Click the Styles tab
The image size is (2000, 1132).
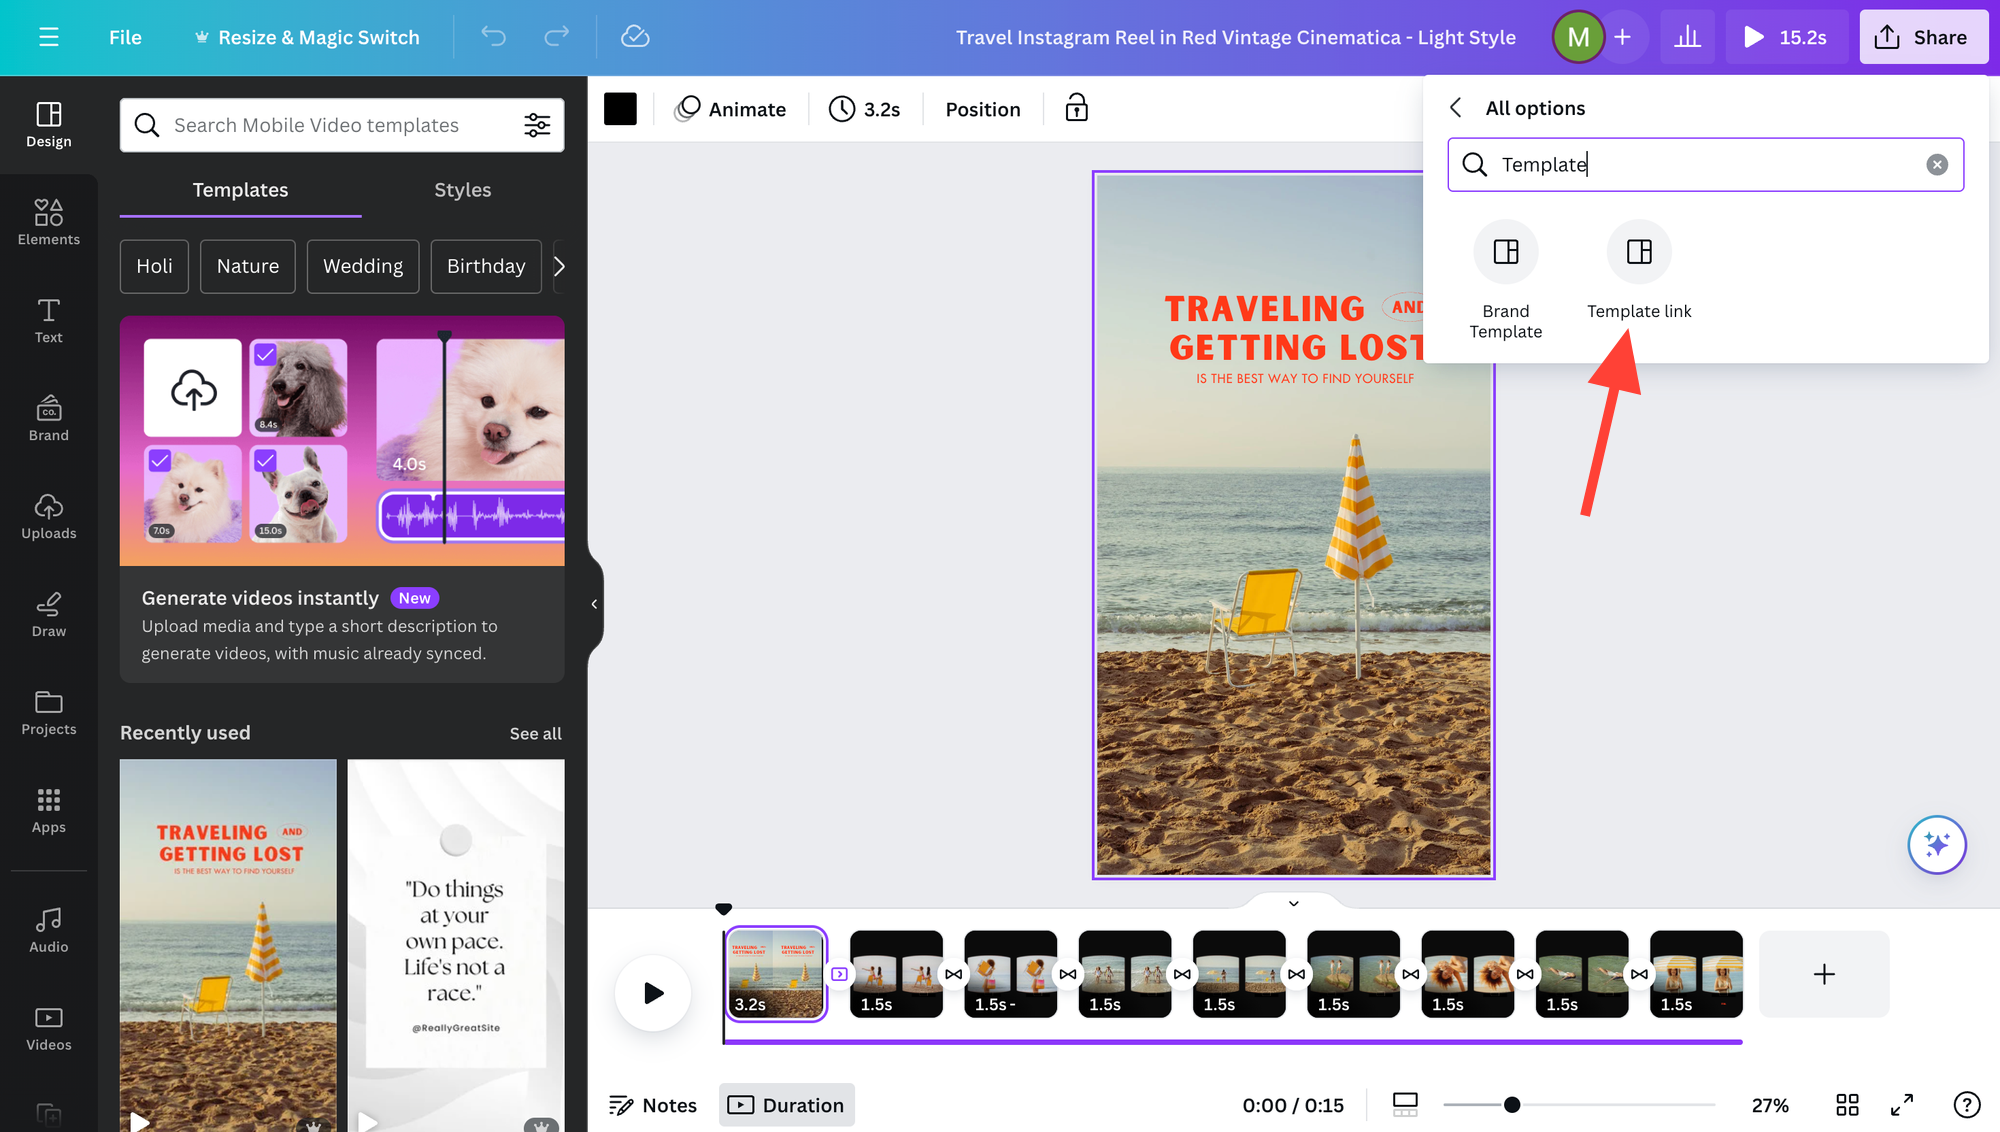click(x=462, y=190)
